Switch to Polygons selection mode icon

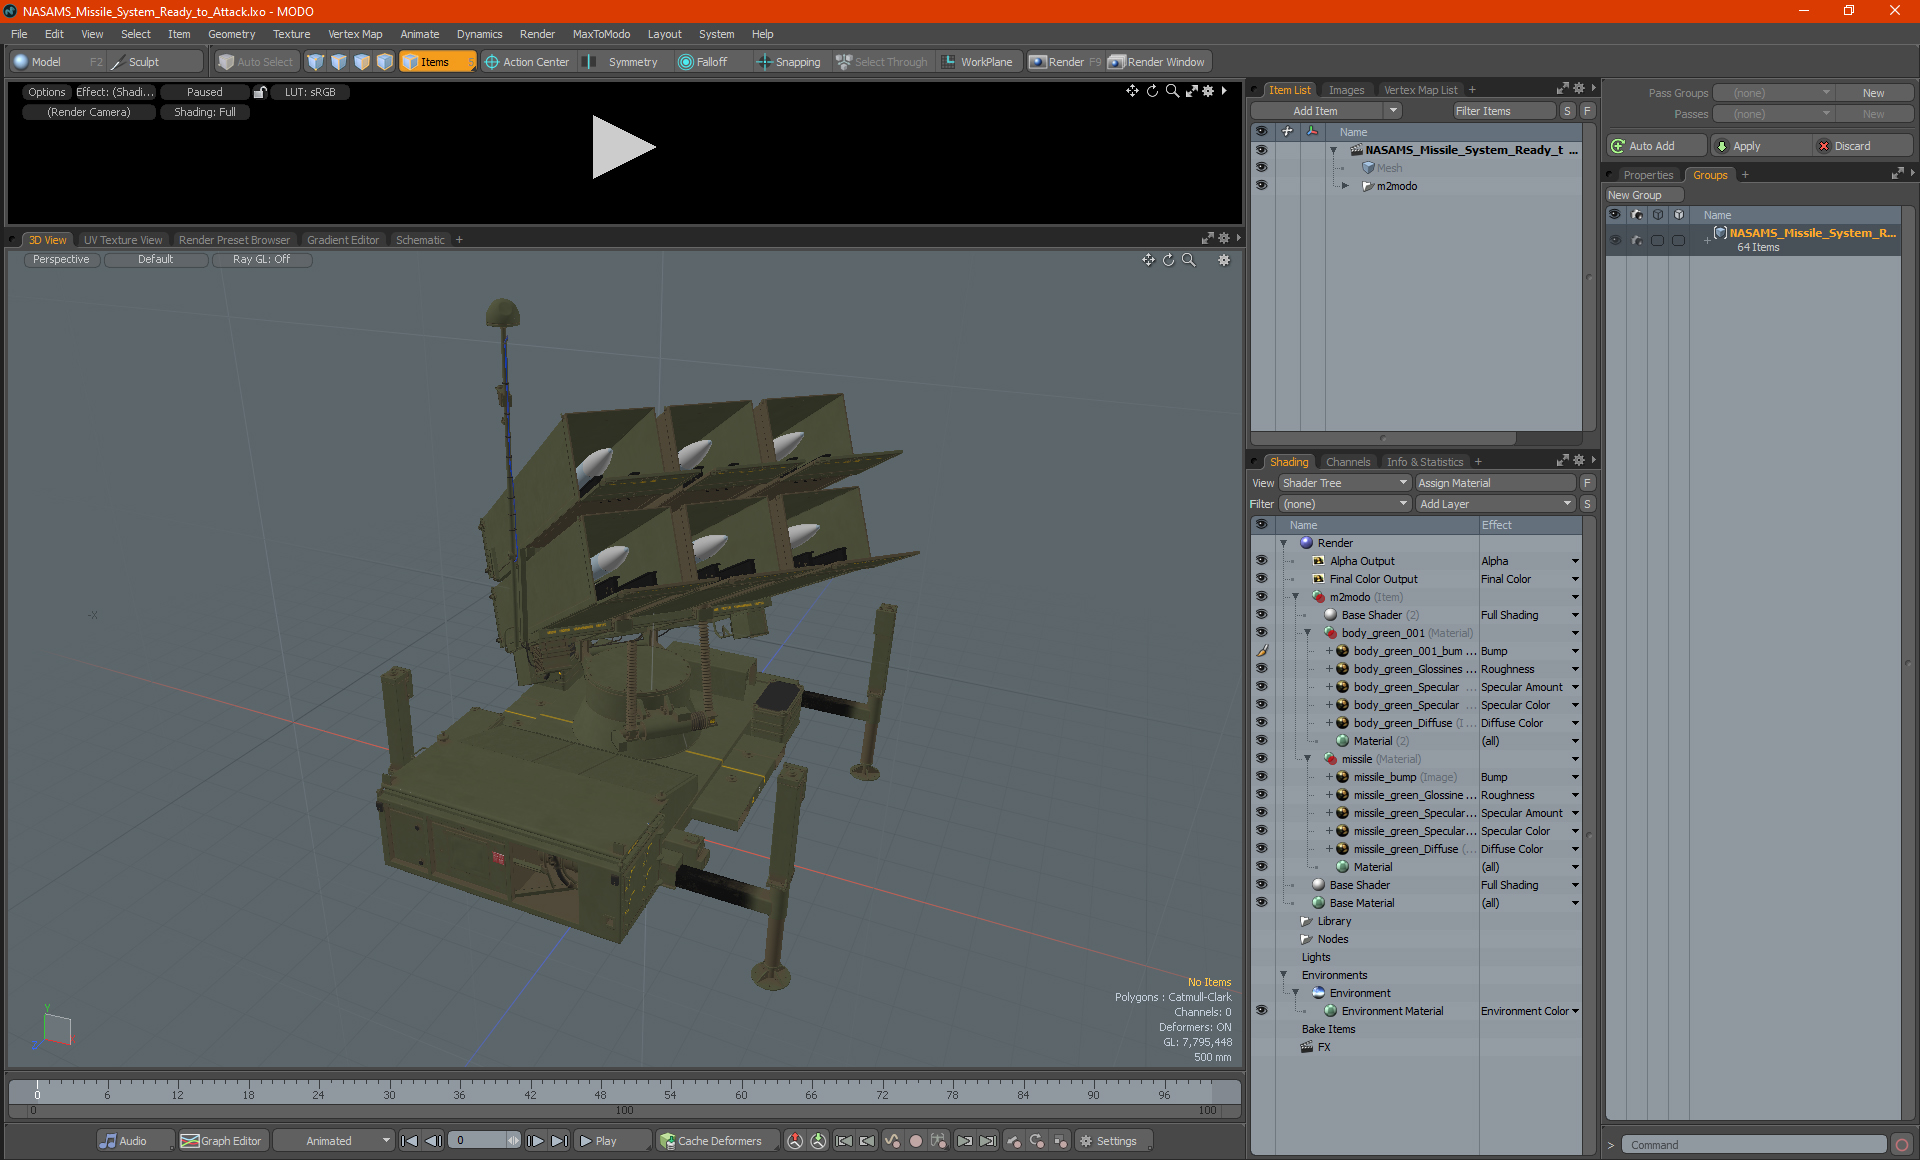tap(362, 62)
